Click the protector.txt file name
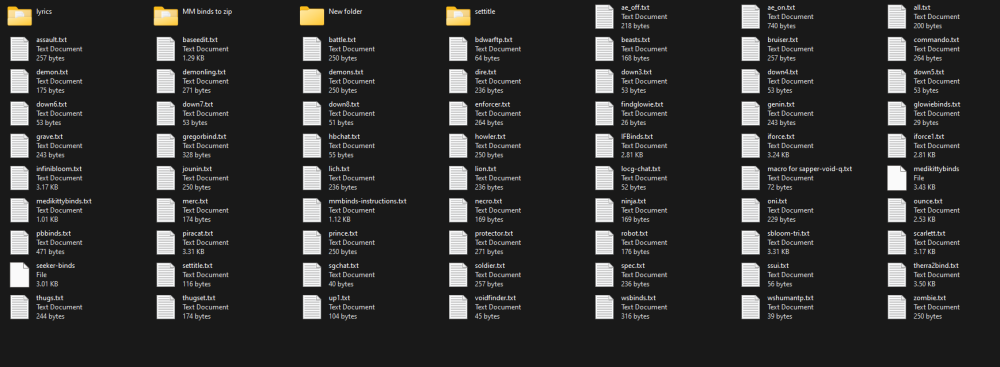The width and height of the screenshot is (1000, 367). [494, 233]
